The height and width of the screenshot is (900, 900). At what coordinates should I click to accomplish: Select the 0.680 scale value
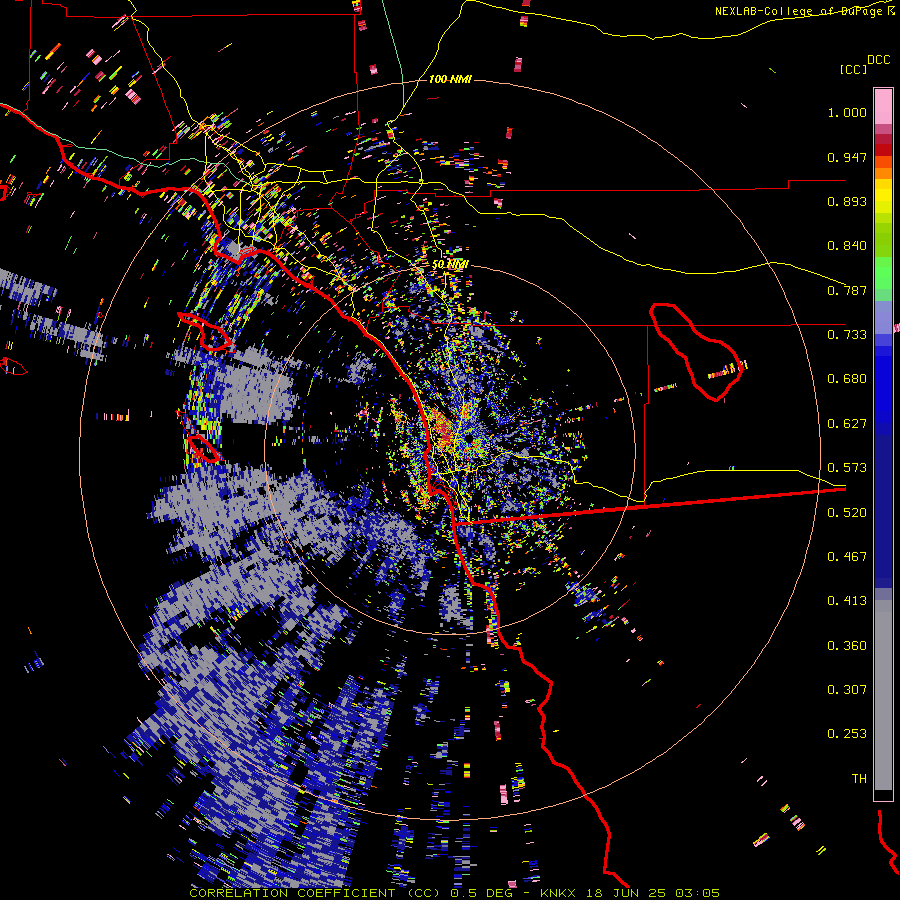point(847,379)
